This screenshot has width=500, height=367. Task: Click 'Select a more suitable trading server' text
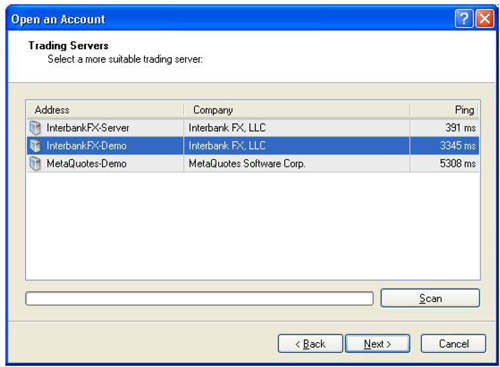[x=125, y=59]
